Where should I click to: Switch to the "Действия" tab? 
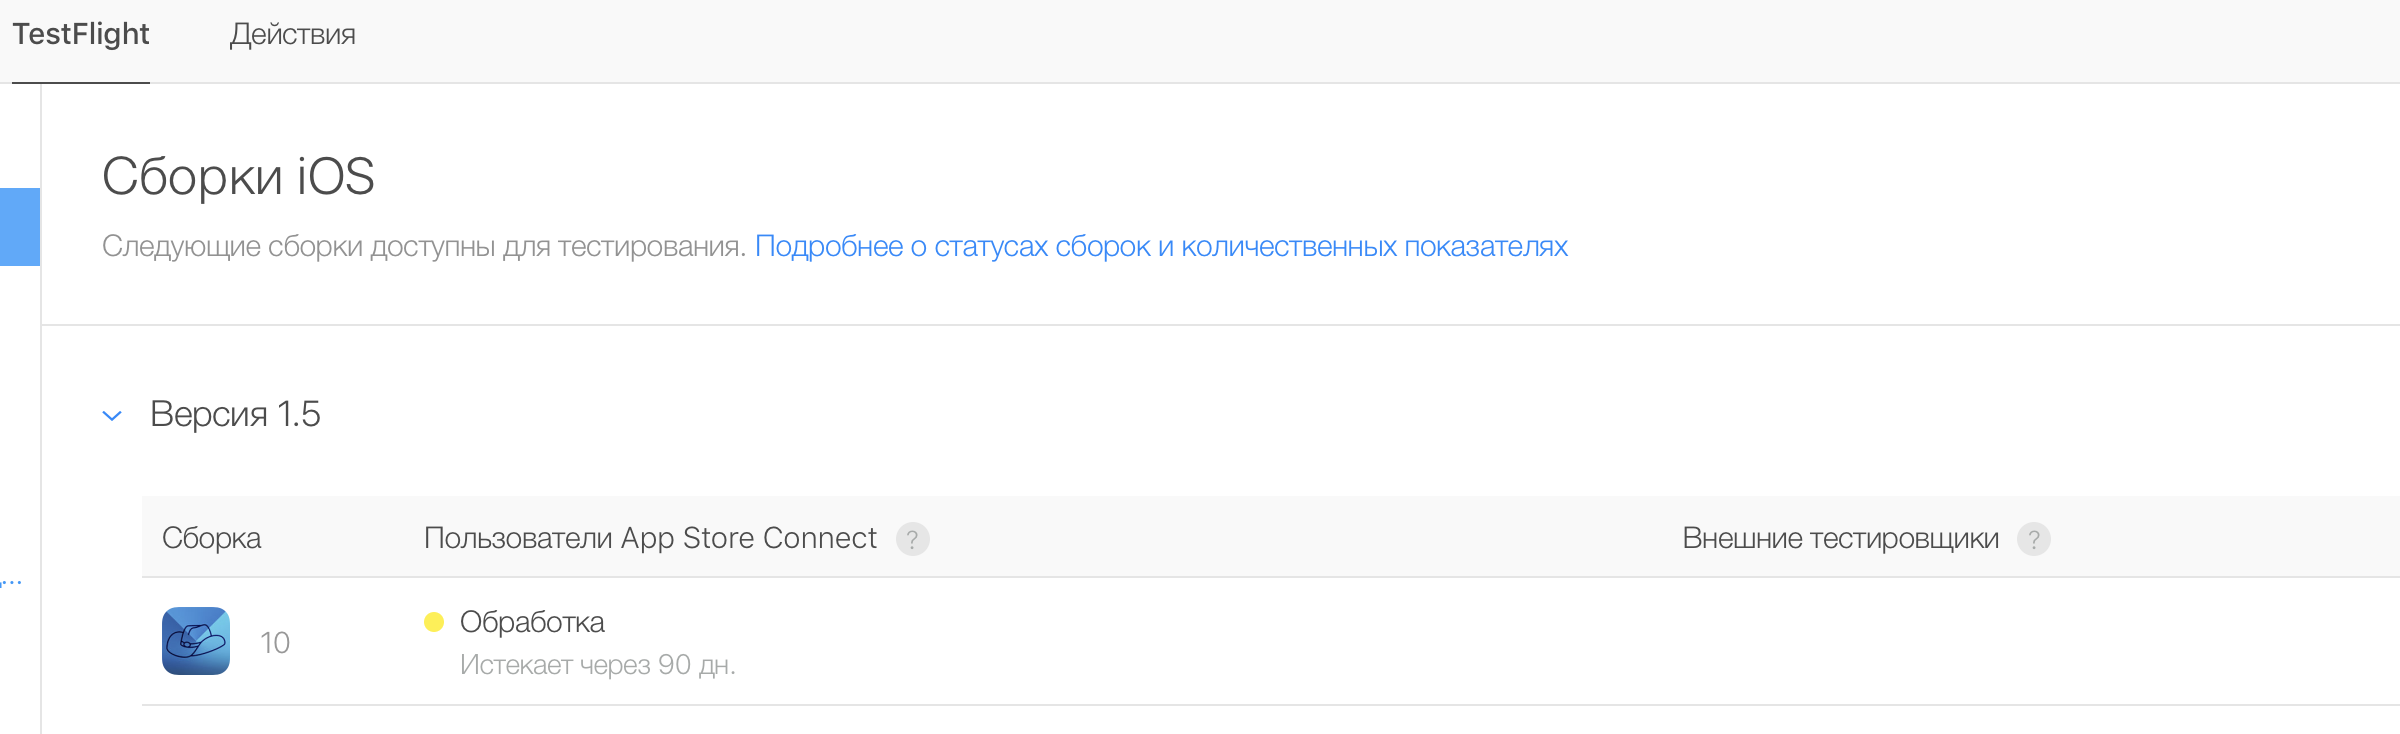coord(293,35)
